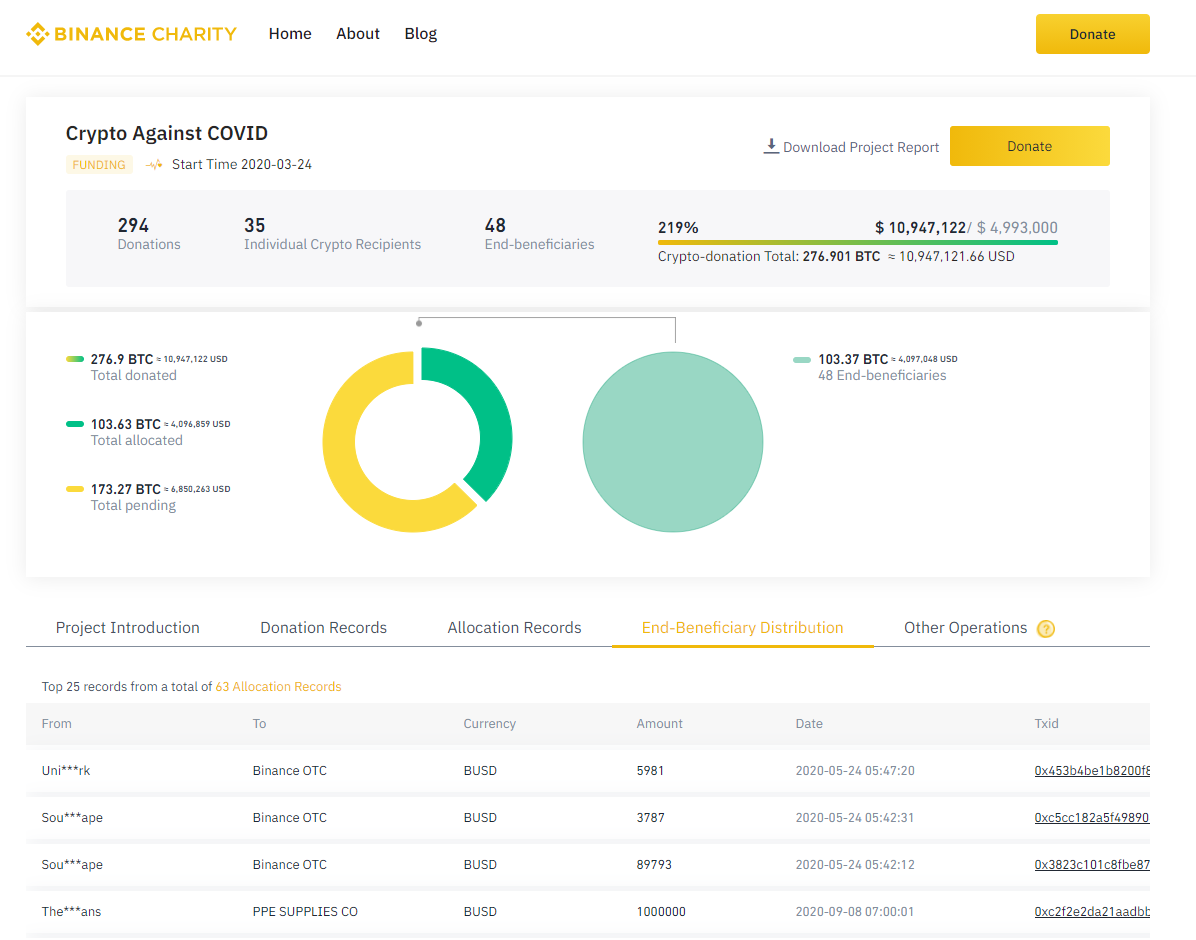Click the question mark icon next to Other Operations
1196x940 pixels.
(x=1046, y=629)
